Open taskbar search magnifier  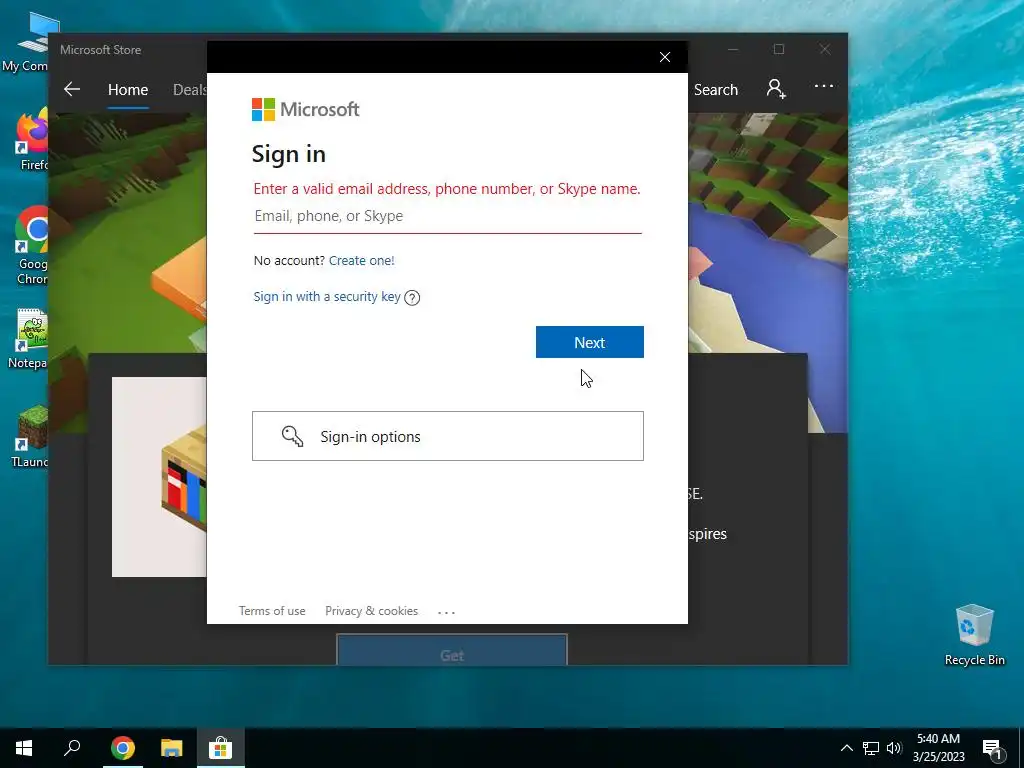point(72,748)
